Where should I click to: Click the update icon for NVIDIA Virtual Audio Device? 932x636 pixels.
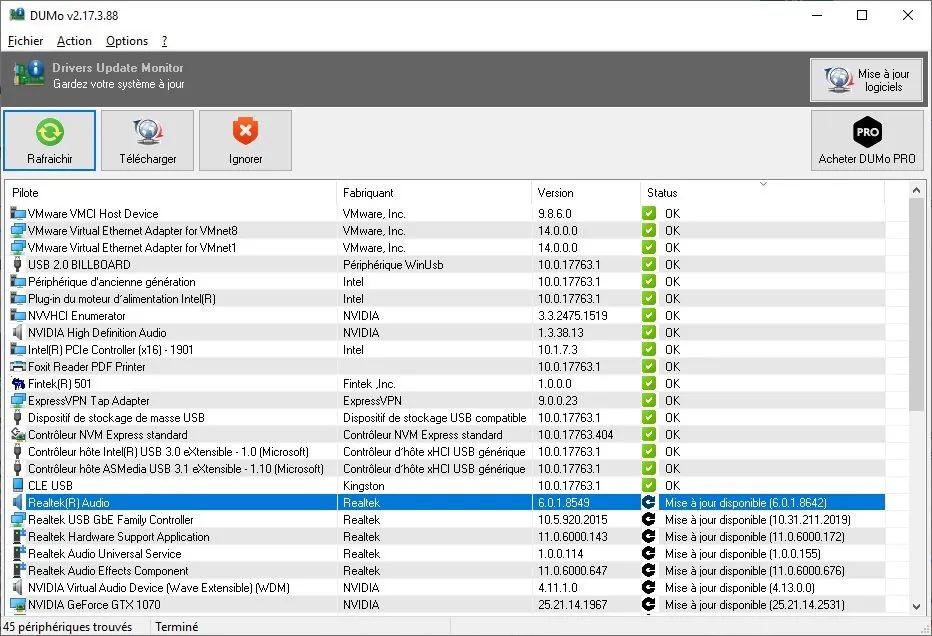tap(648, 588)
